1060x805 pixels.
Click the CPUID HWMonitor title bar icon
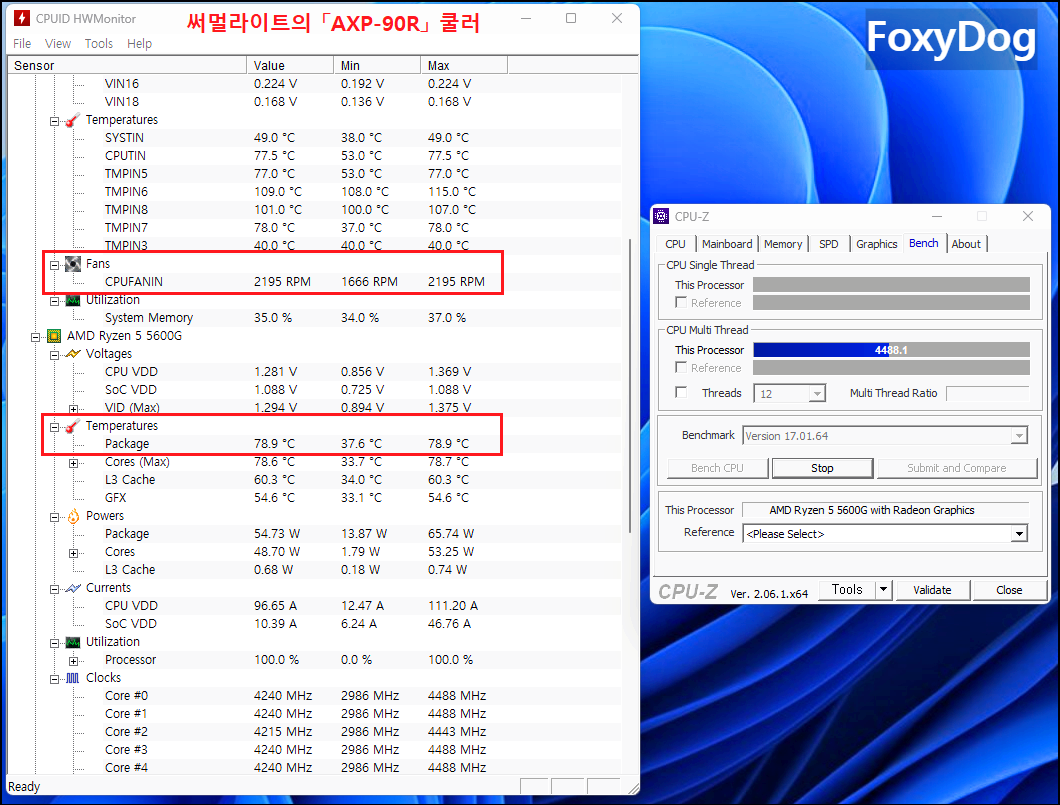(x=22, y=18)
